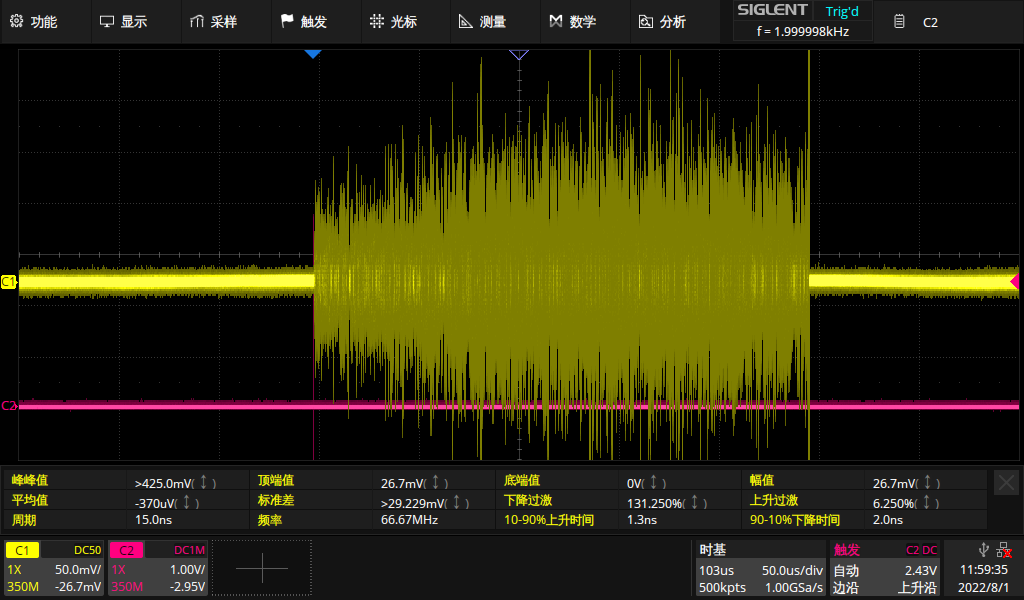The width and height of the screenshot is (1024, 600).
Task: Click the C2 icon at top right
Action: coord(900,21)
